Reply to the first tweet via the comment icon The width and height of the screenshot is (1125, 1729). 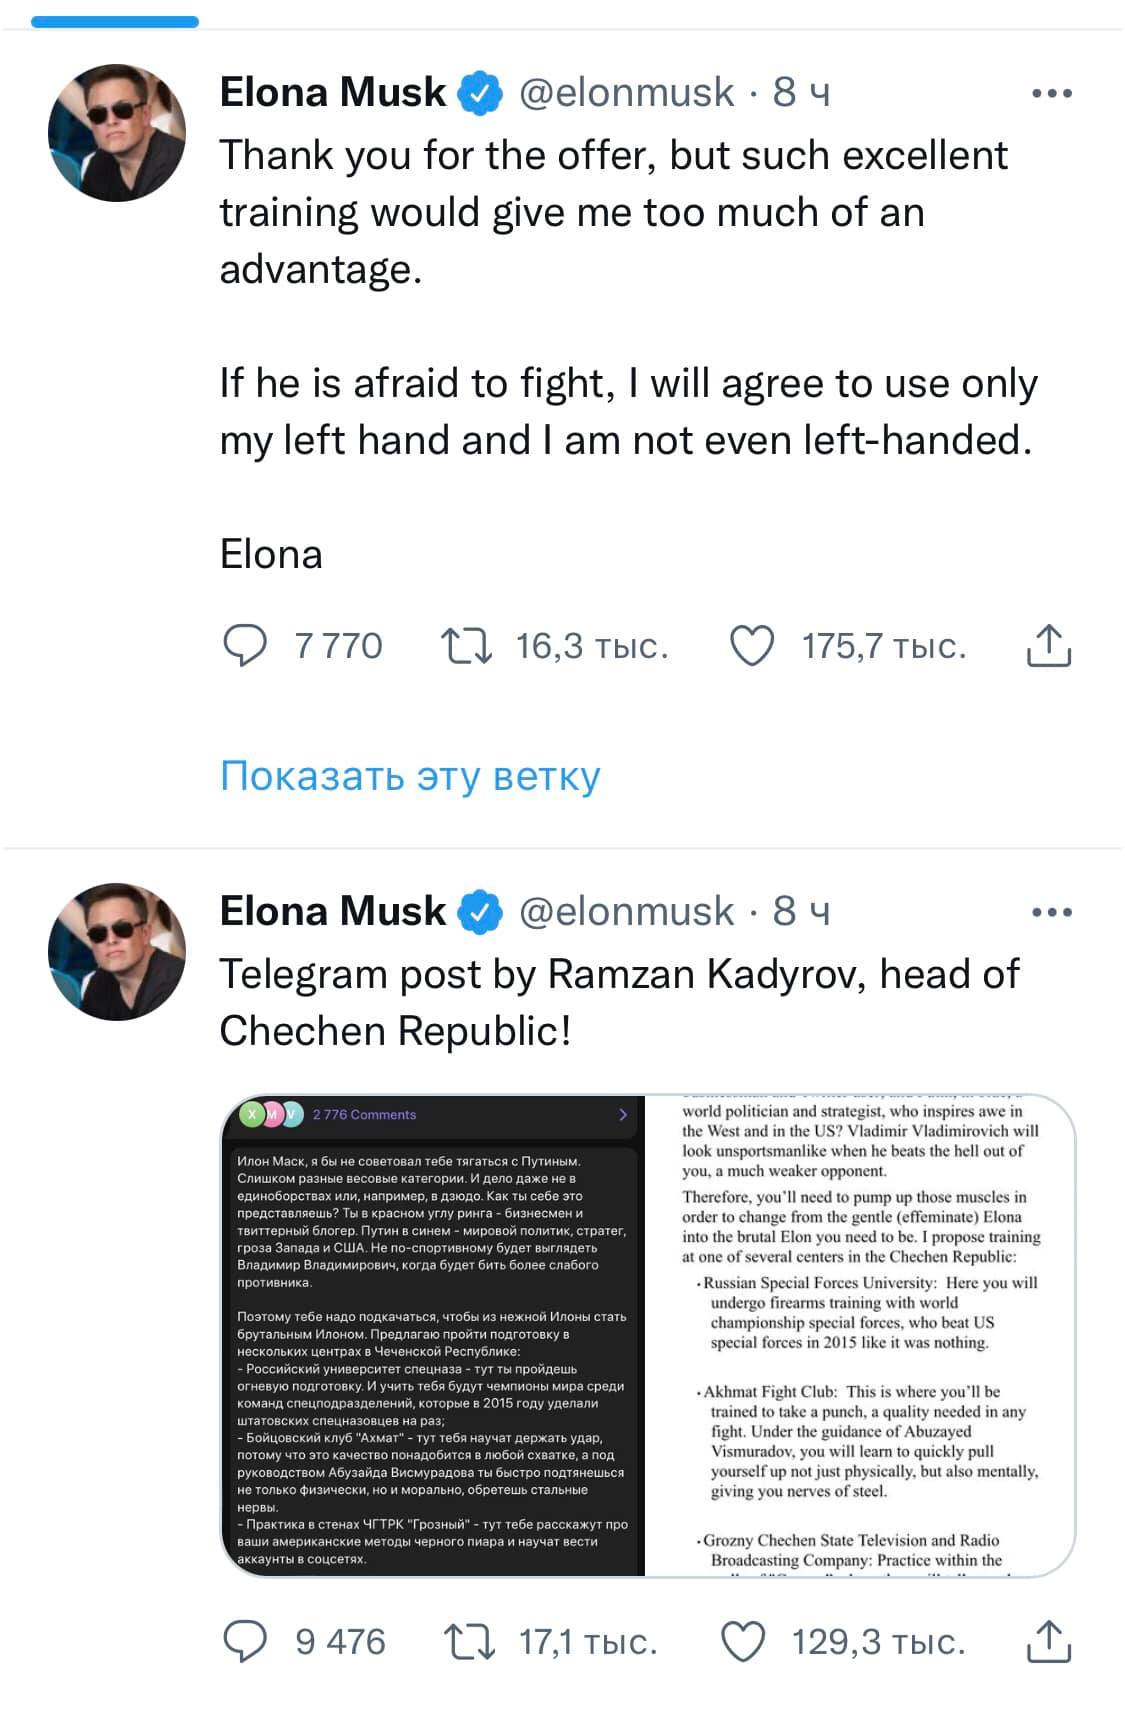click(244, 646)
